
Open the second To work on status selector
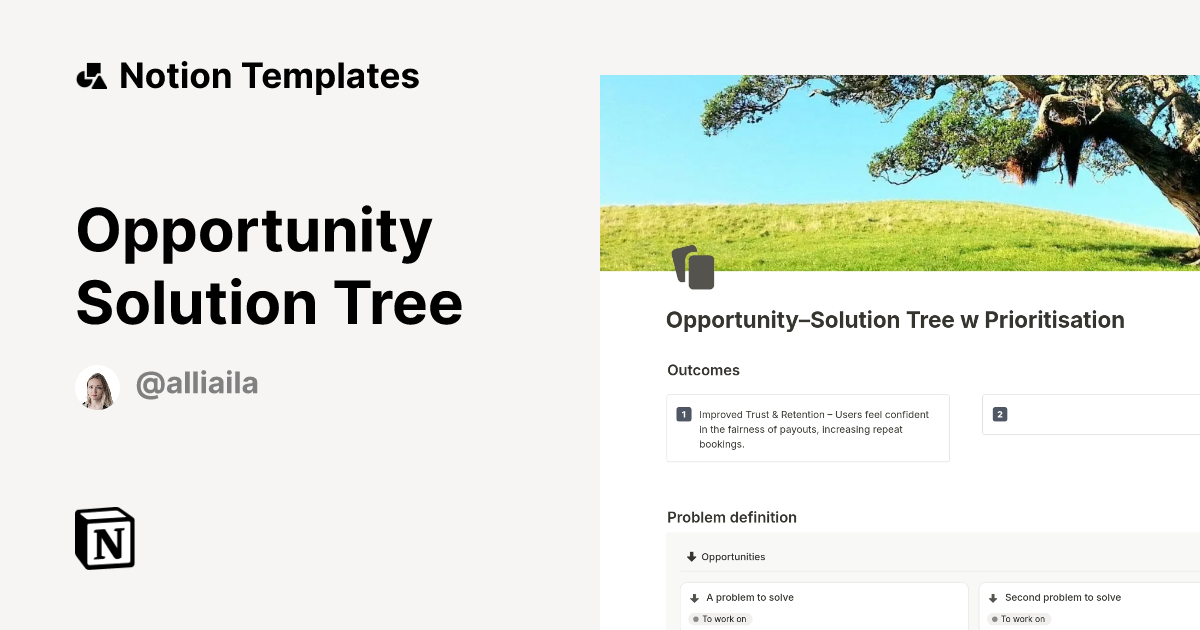(1019, 618)
